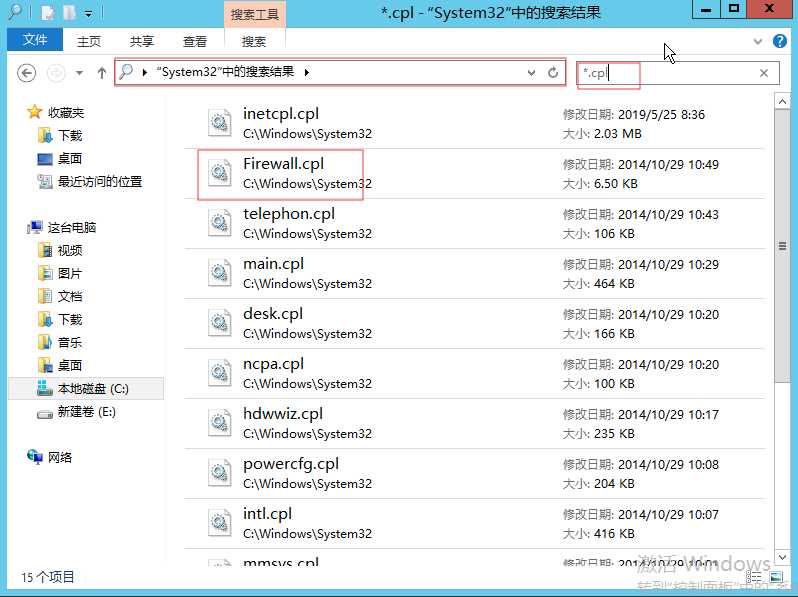Open the quick access toolbar customize dropdown
This screenshot has width=798, height=597.
(x=89, y=14)
